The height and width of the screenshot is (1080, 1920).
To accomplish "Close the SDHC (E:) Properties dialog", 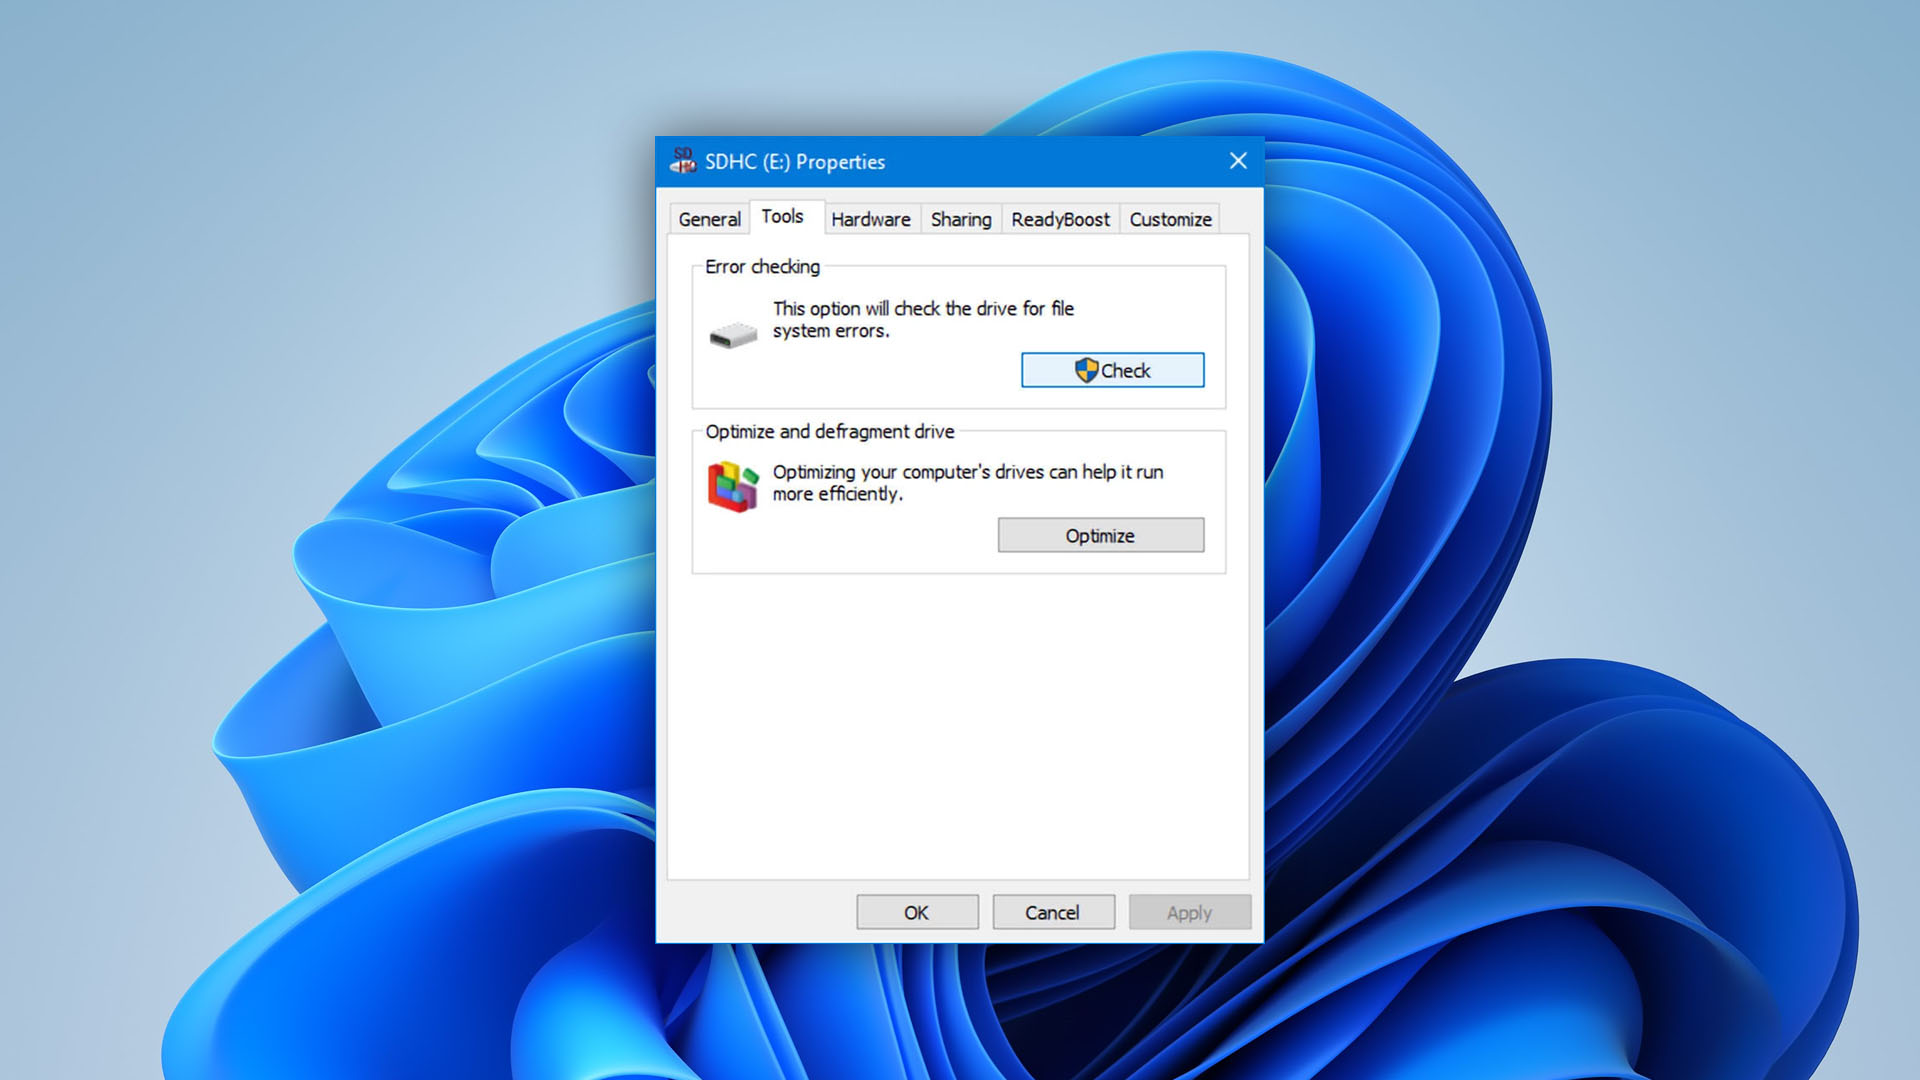I will [x=1238, y=161].
